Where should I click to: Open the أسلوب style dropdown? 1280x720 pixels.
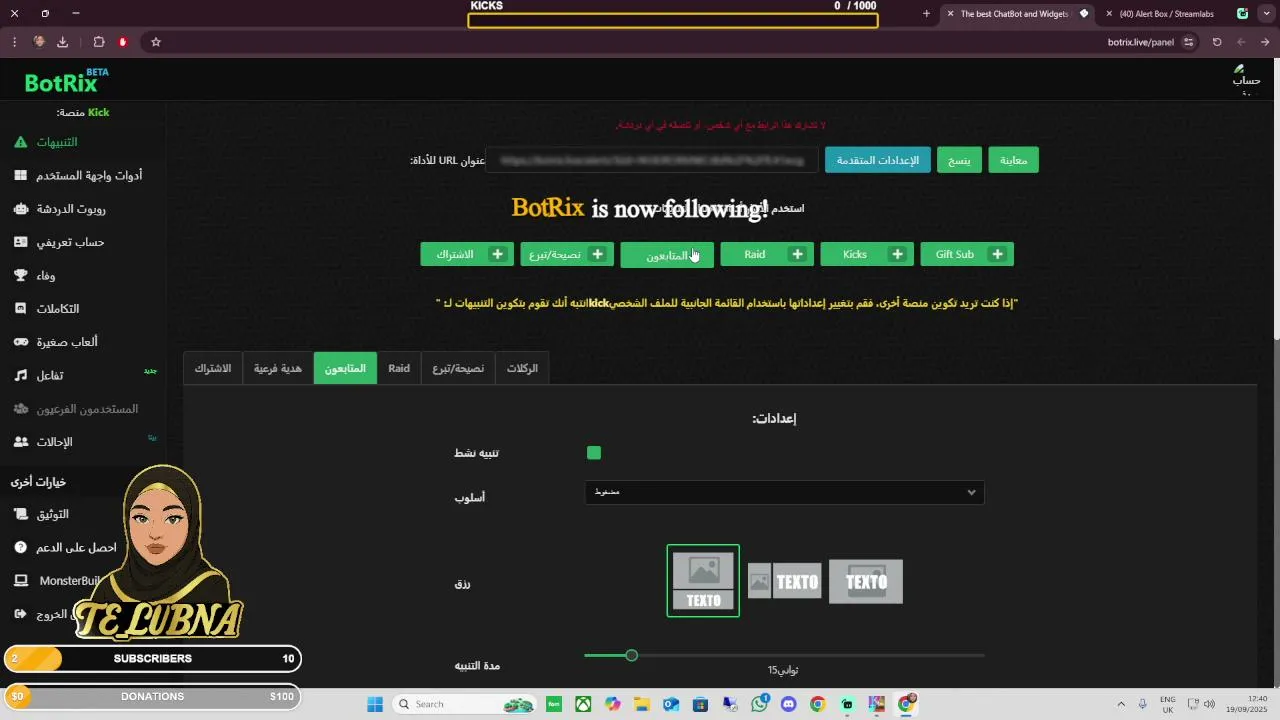point(785,492)
